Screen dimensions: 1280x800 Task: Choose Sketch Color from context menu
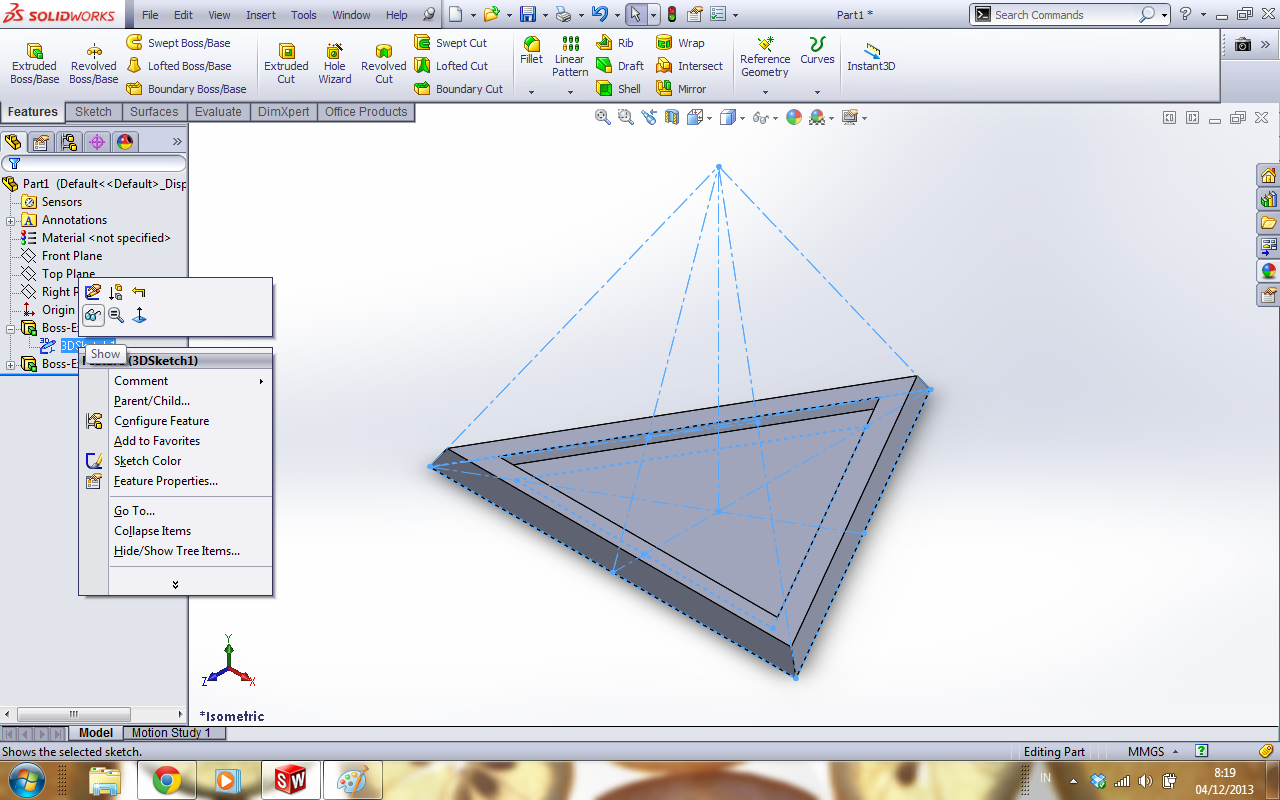pyautogui.click(x=176, y=461)
